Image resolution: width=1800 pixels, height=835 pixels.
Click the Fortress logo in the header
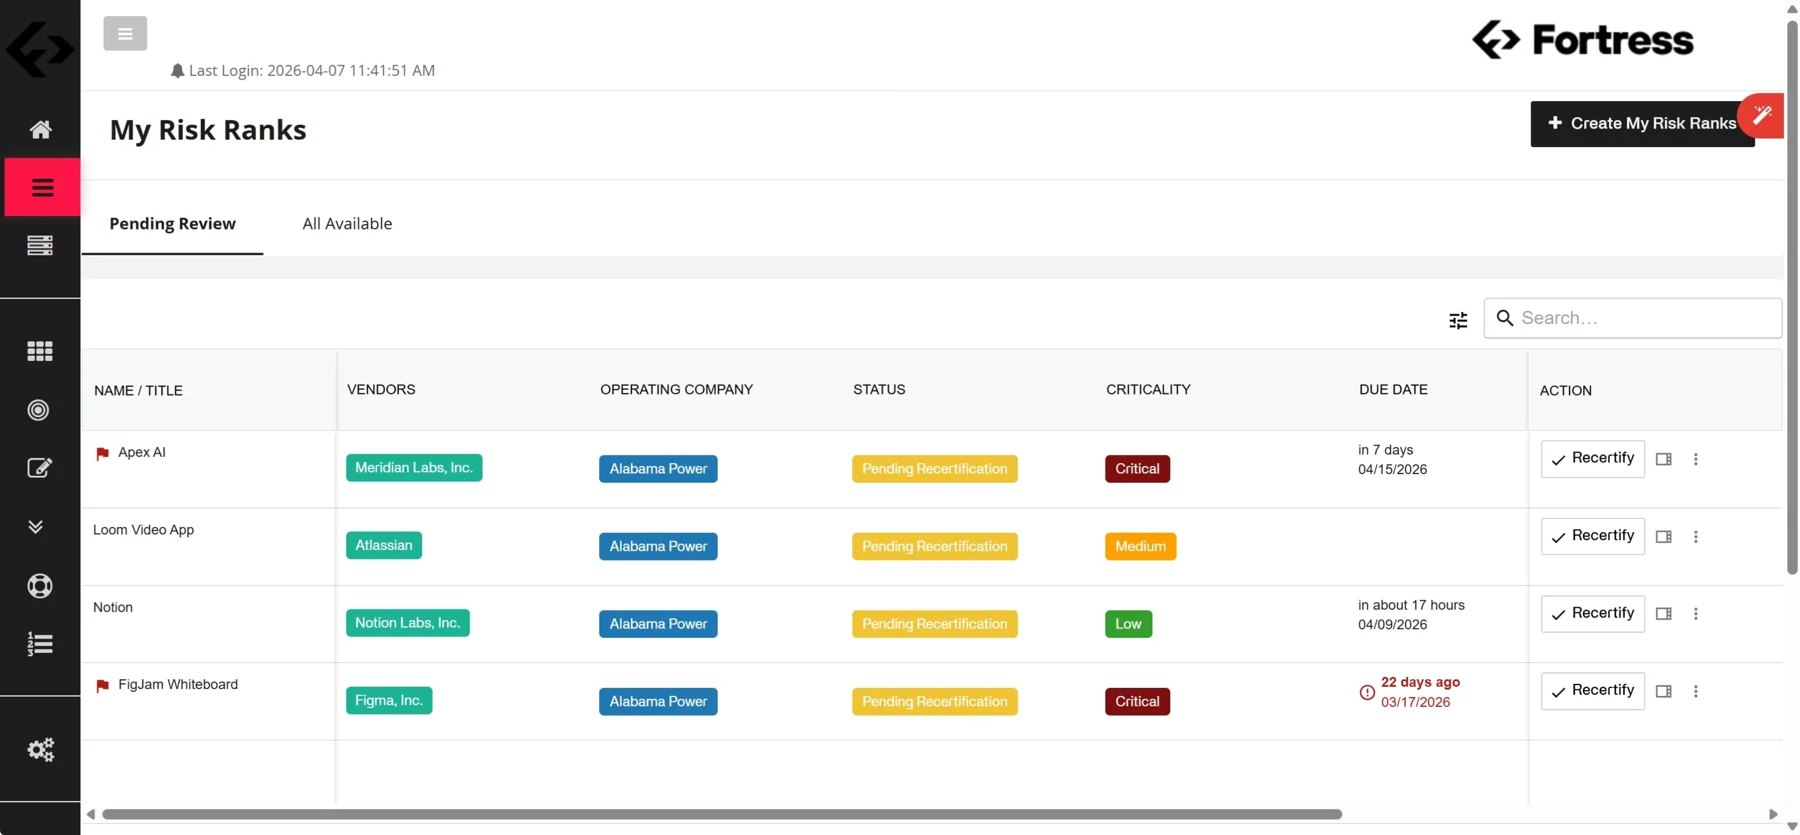1583,40
